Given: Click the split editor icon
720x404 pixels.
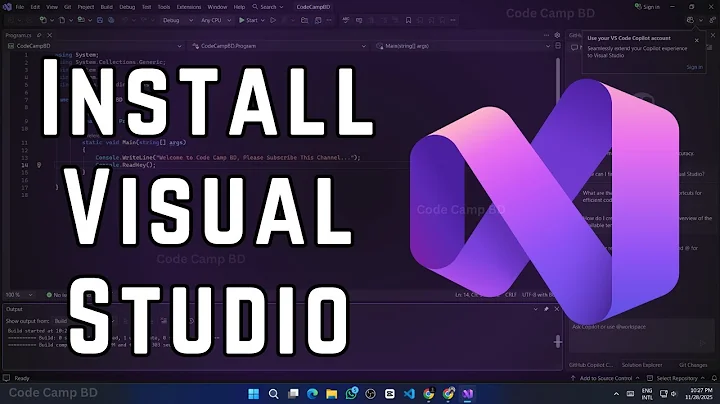Looking at the screenshot, I should click(x=558, y=46).
